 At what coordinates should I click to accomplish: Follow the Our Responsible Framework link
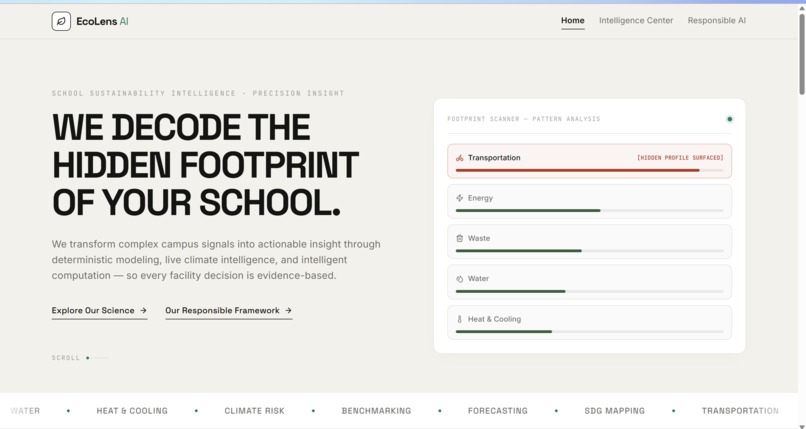pos(229,310)
